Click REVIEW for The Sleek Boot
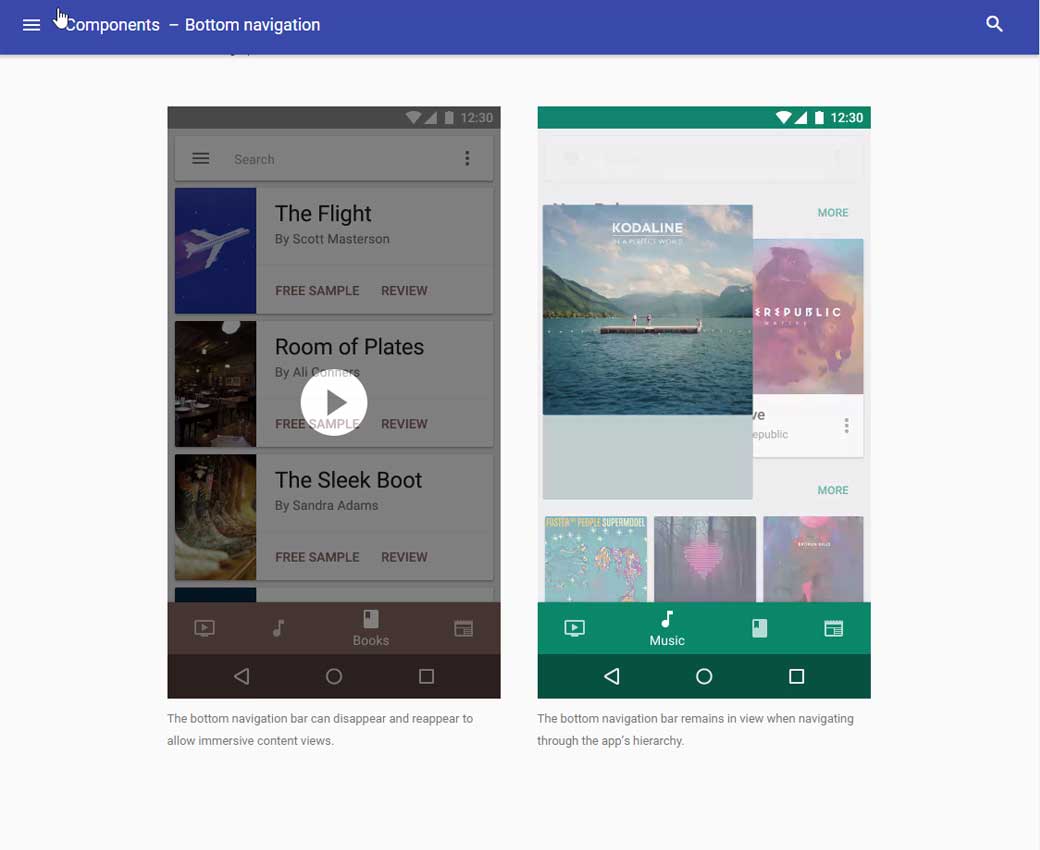Viewport: 1040px width, 850px height. coord(404,557)
